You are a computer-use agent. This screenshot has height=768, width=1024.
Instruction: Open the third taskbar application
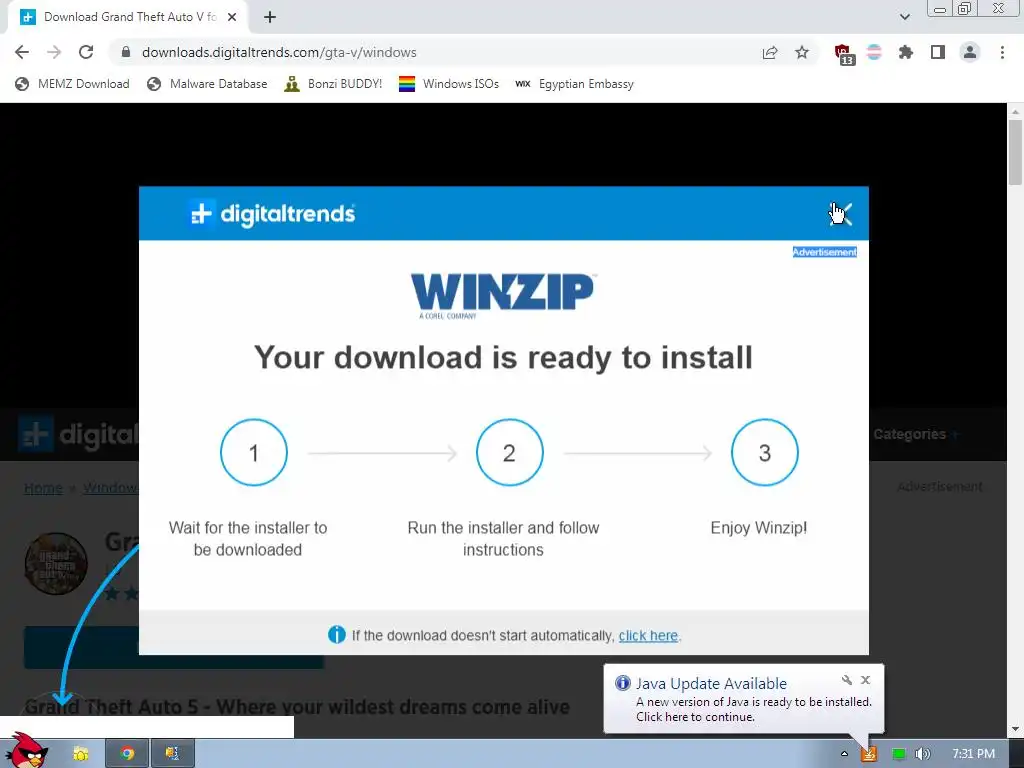coord(172,754)
